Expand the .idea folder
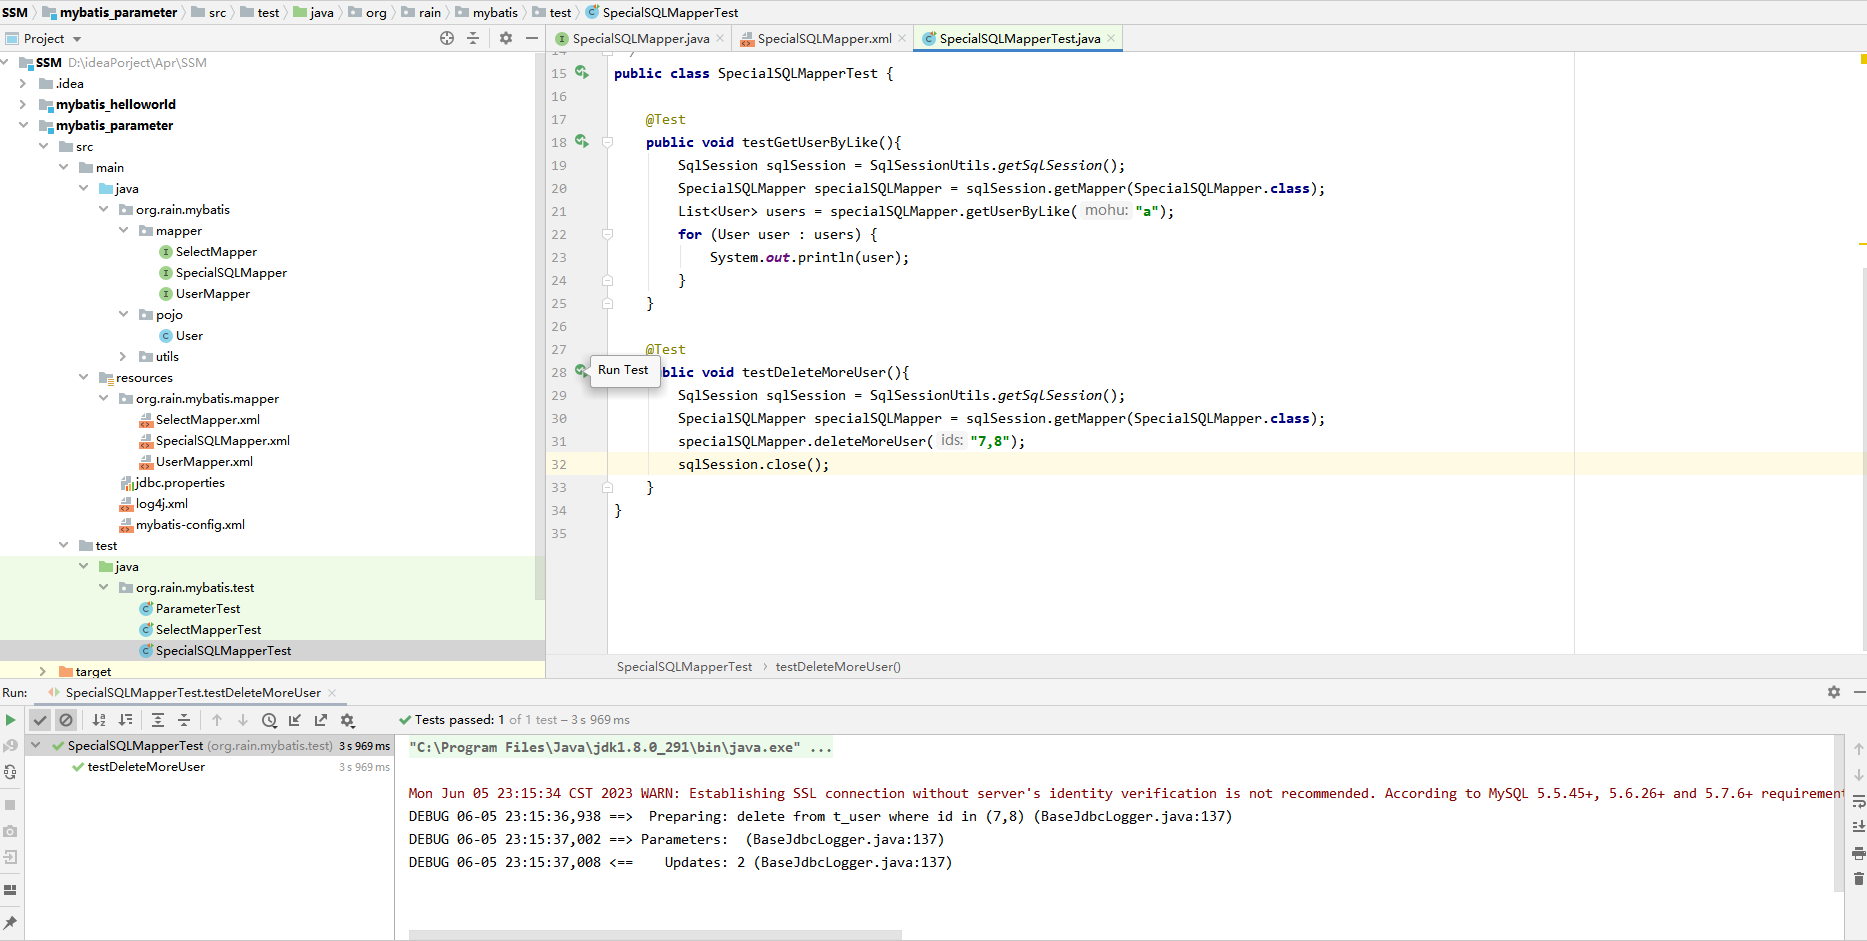 pos(23,83)
